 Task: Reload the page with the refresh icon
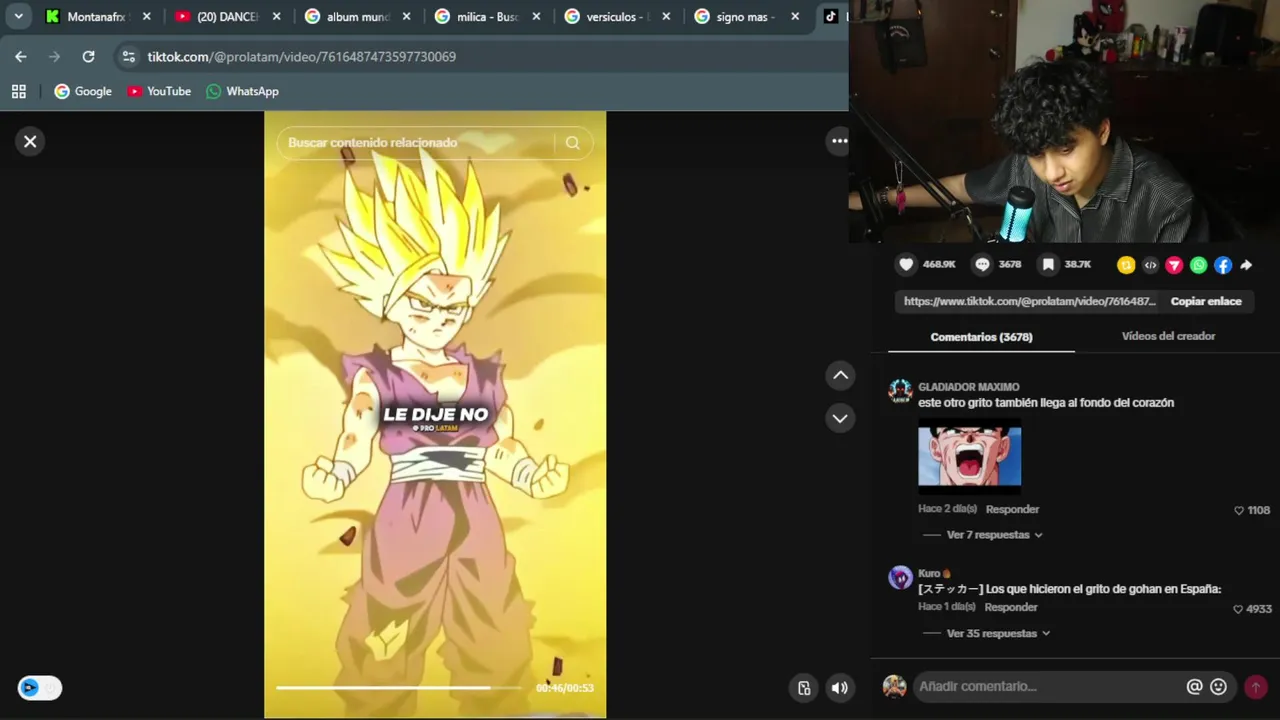[88, 57]
